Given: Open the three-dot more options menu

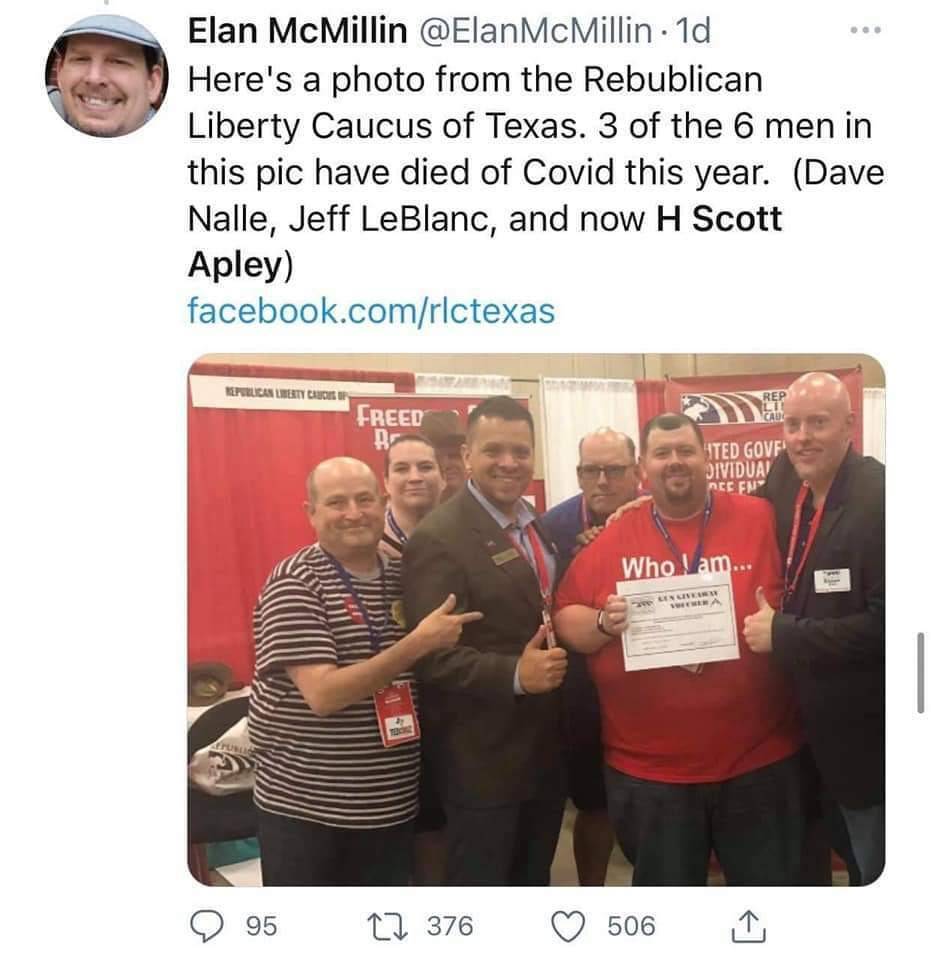Looking at the screenshot, I should pos(866,29).
